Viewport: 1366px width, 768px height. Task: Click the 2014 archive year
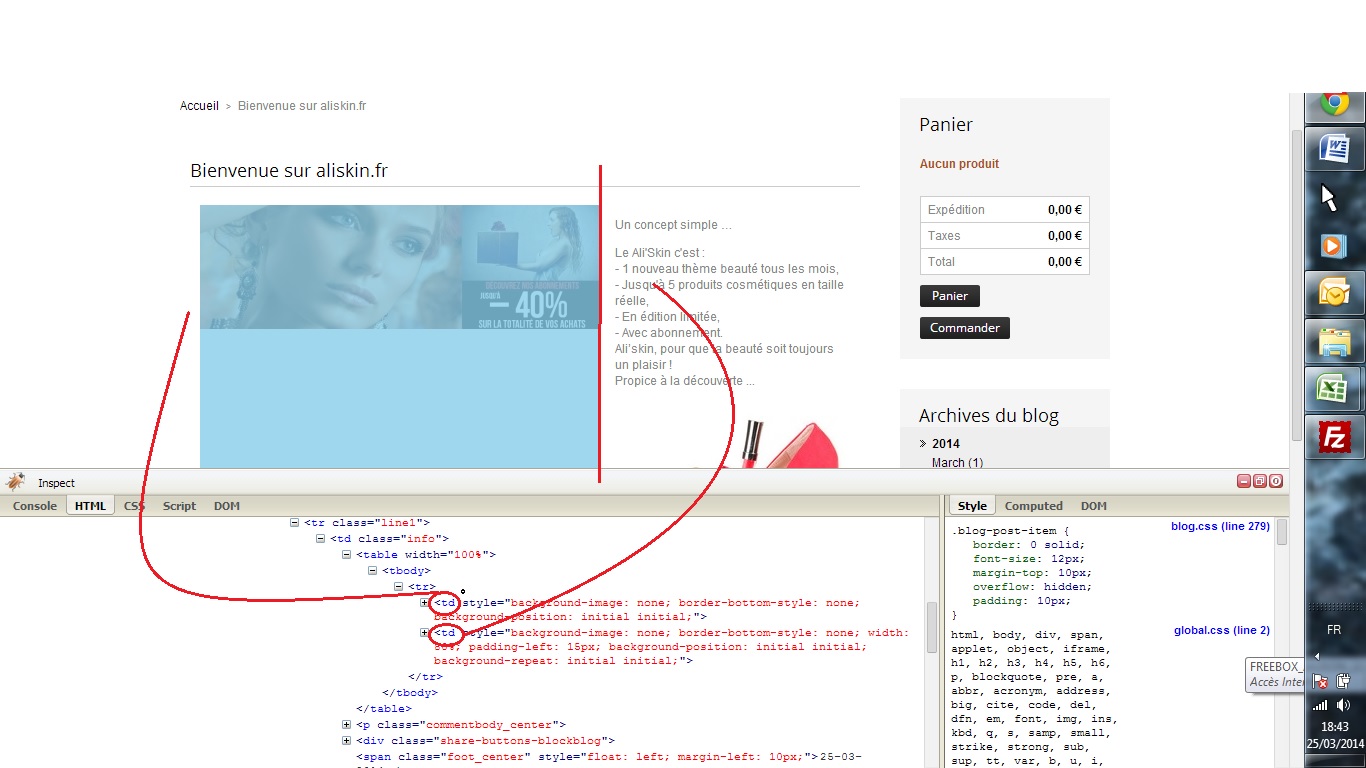click(x=945, y=444)
